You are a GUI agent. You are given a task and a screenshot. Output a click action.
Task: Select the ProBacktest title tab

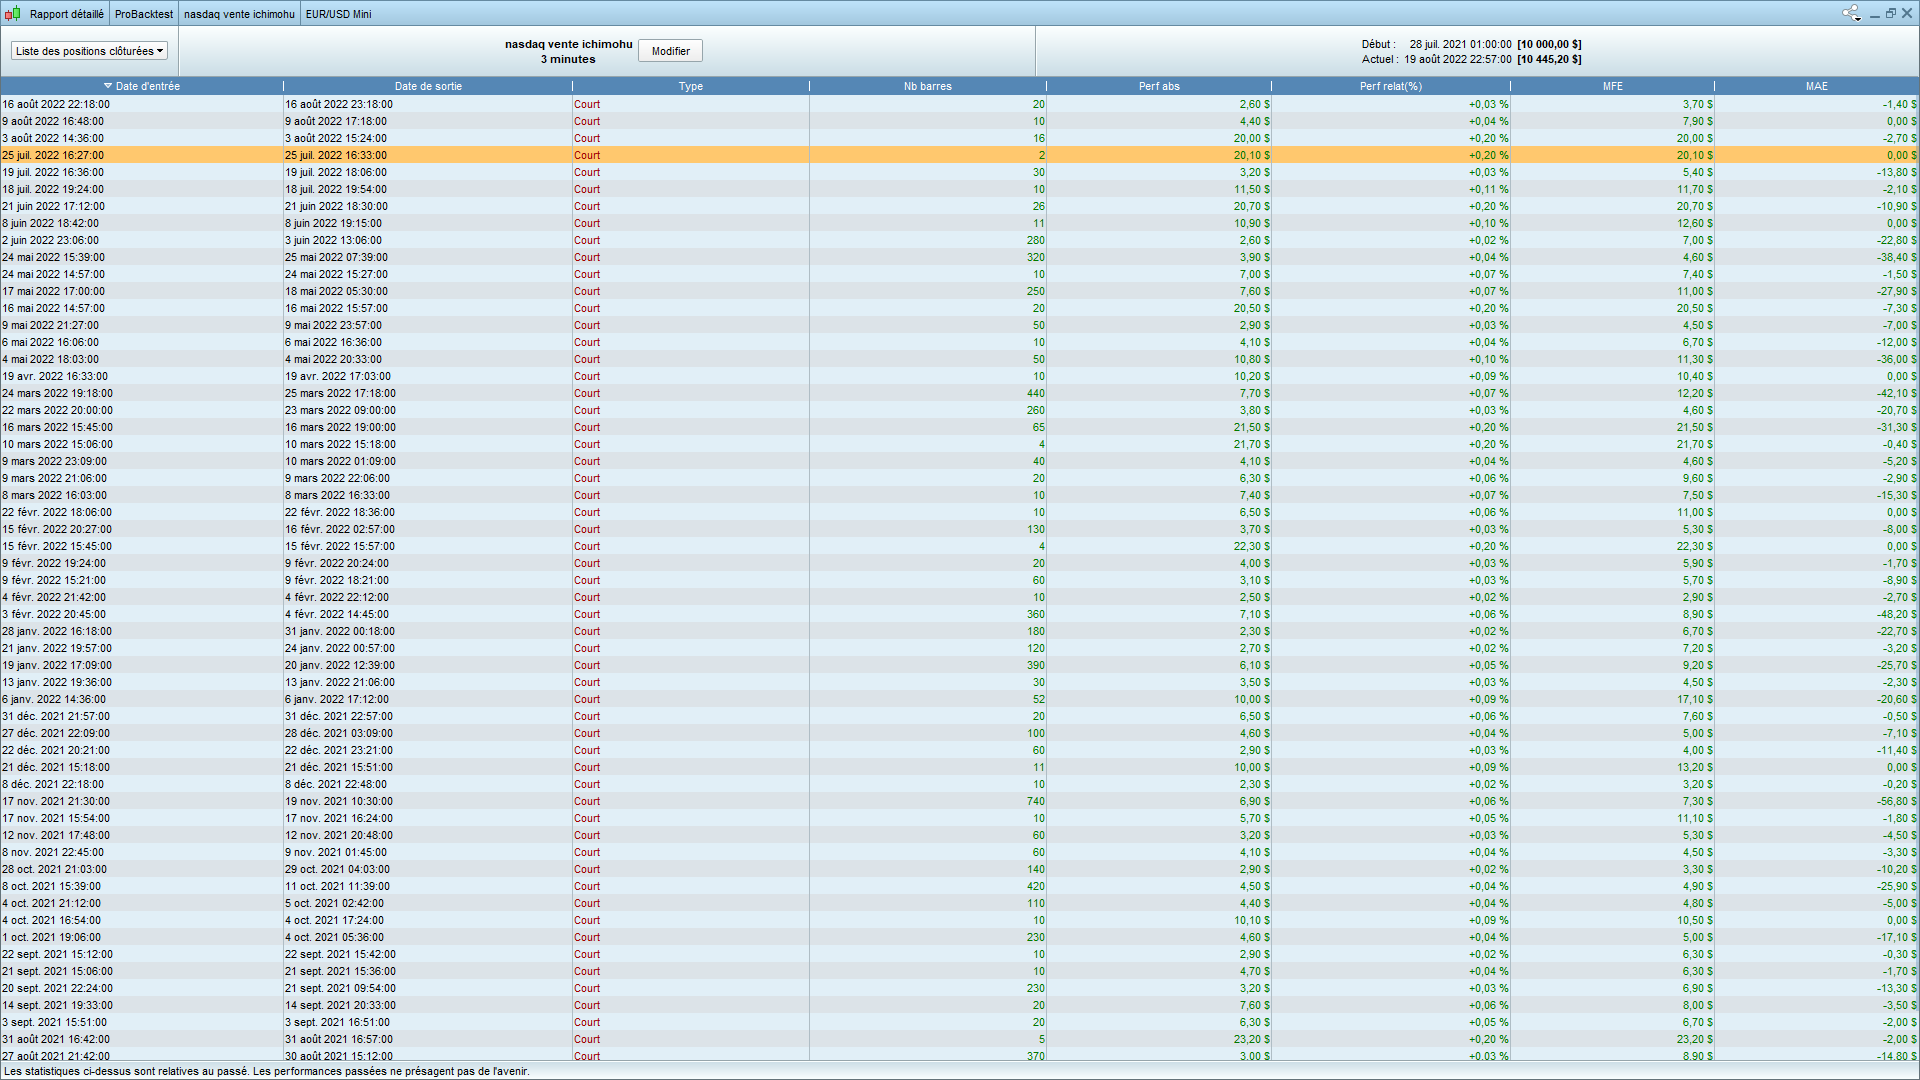pos(143,14)
